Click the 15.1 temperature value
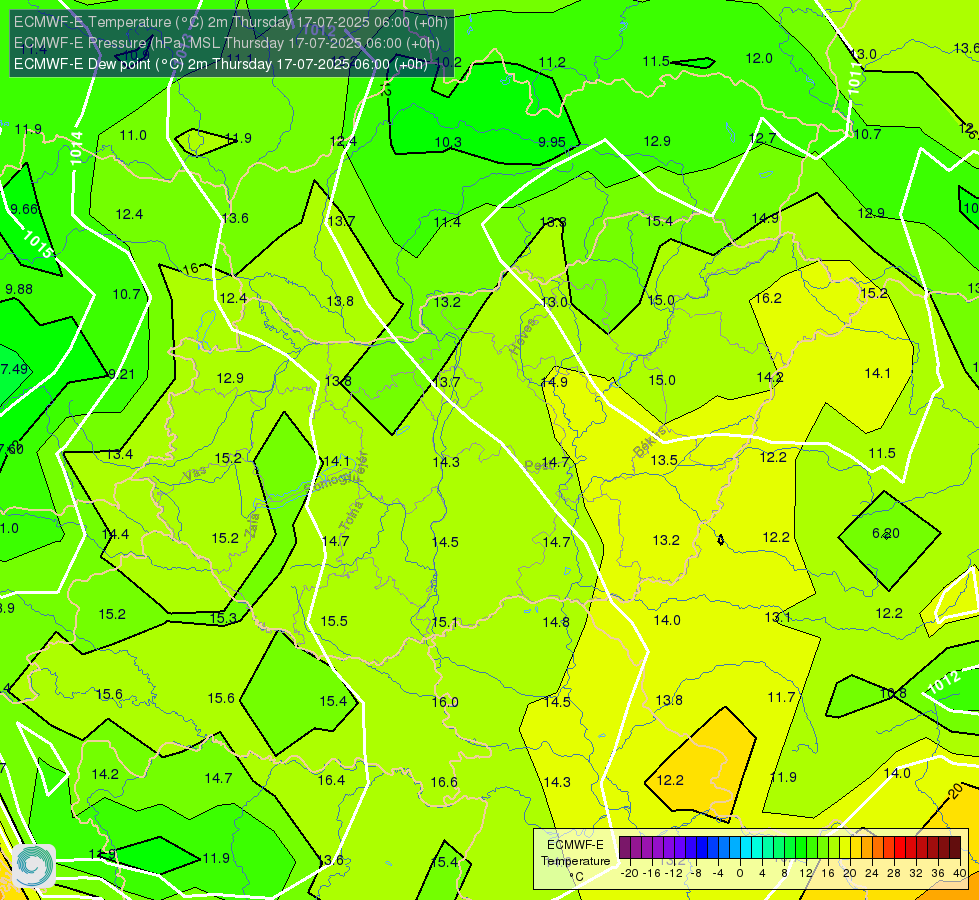Viewport: 979px width, 900px height. click(445, 623)
